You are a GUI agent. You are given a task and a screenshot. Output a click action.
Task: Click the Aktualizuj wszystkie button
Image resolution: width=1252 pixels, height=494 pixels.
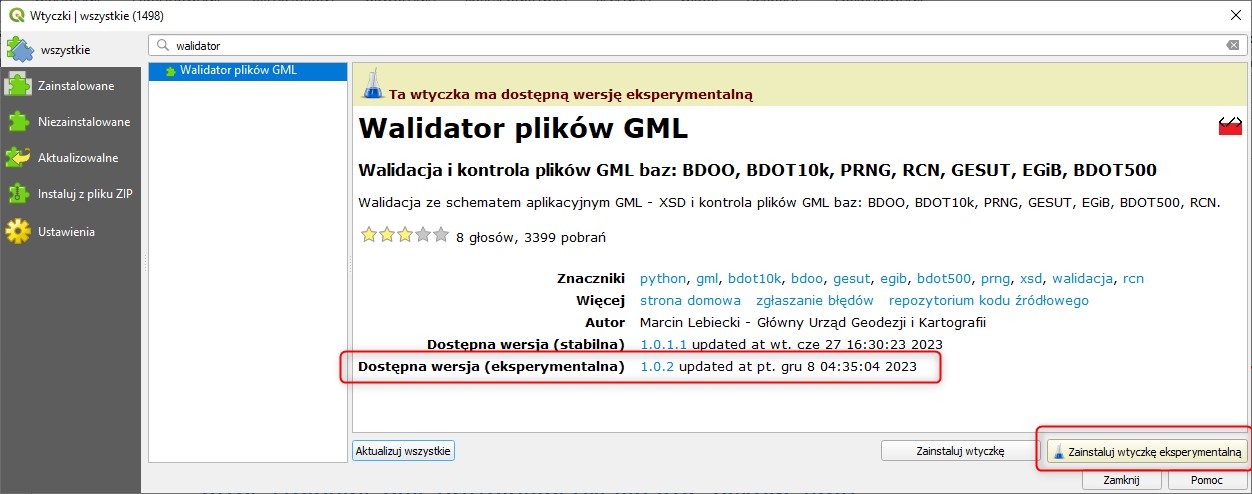point(404,451)
